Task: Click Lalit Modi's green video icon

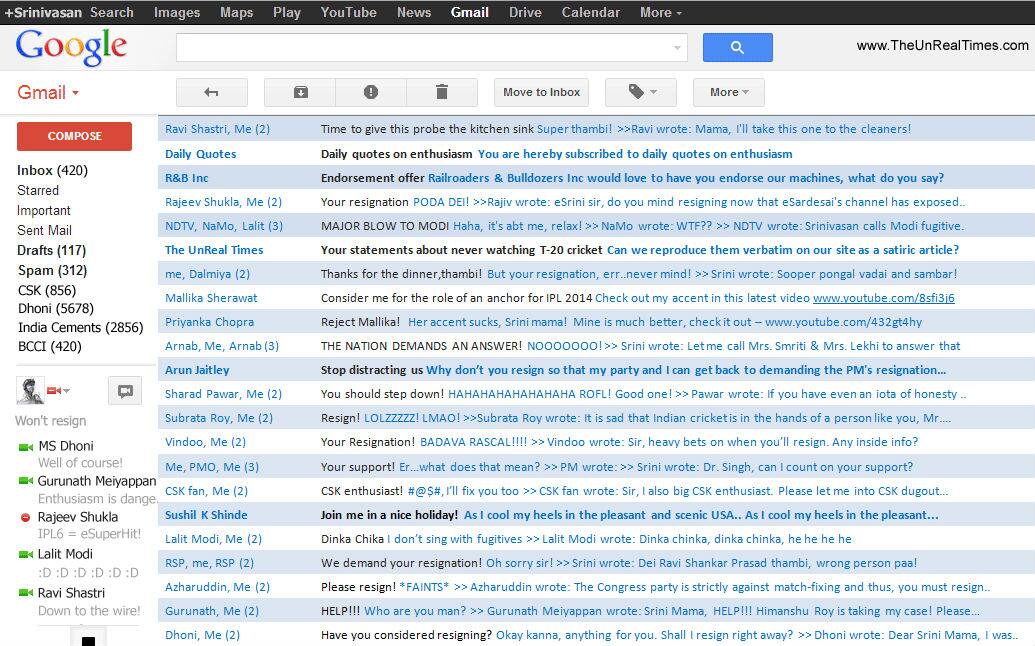Action: [x=26, y=554]
